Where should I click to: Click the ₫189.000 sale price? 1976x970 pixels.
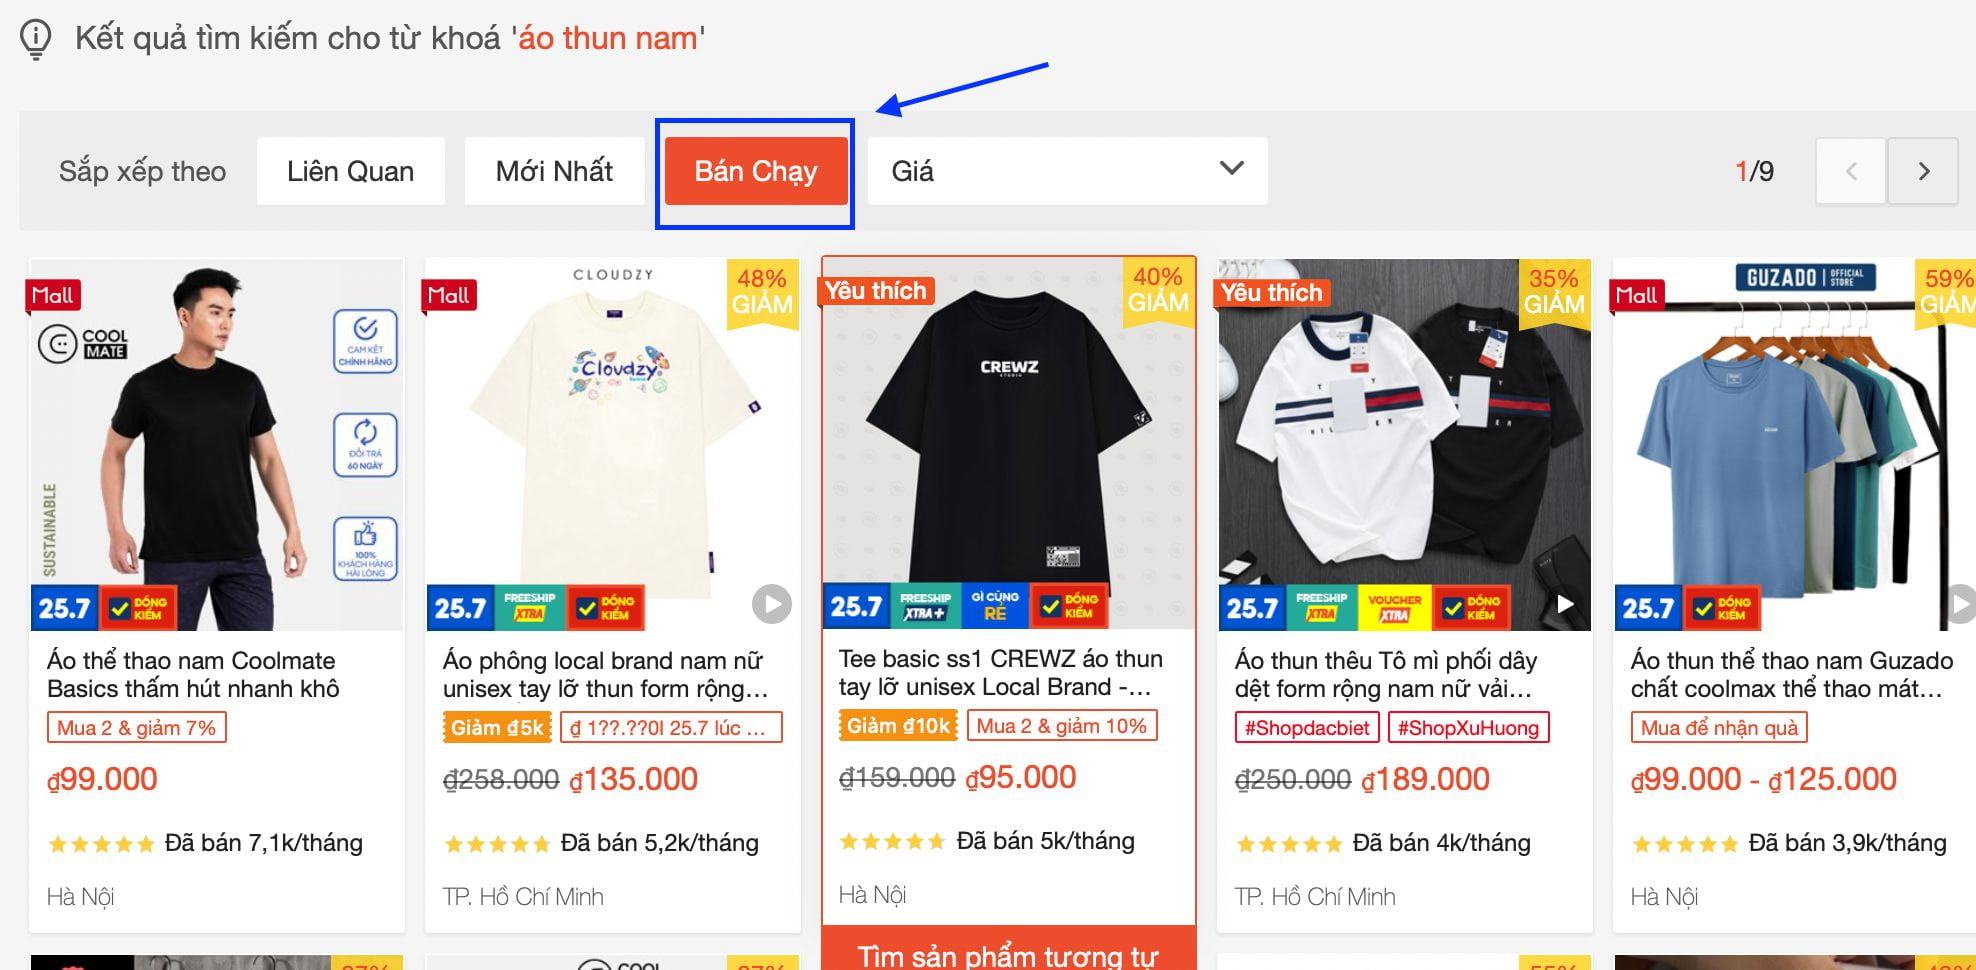[x=1426, y=779]
